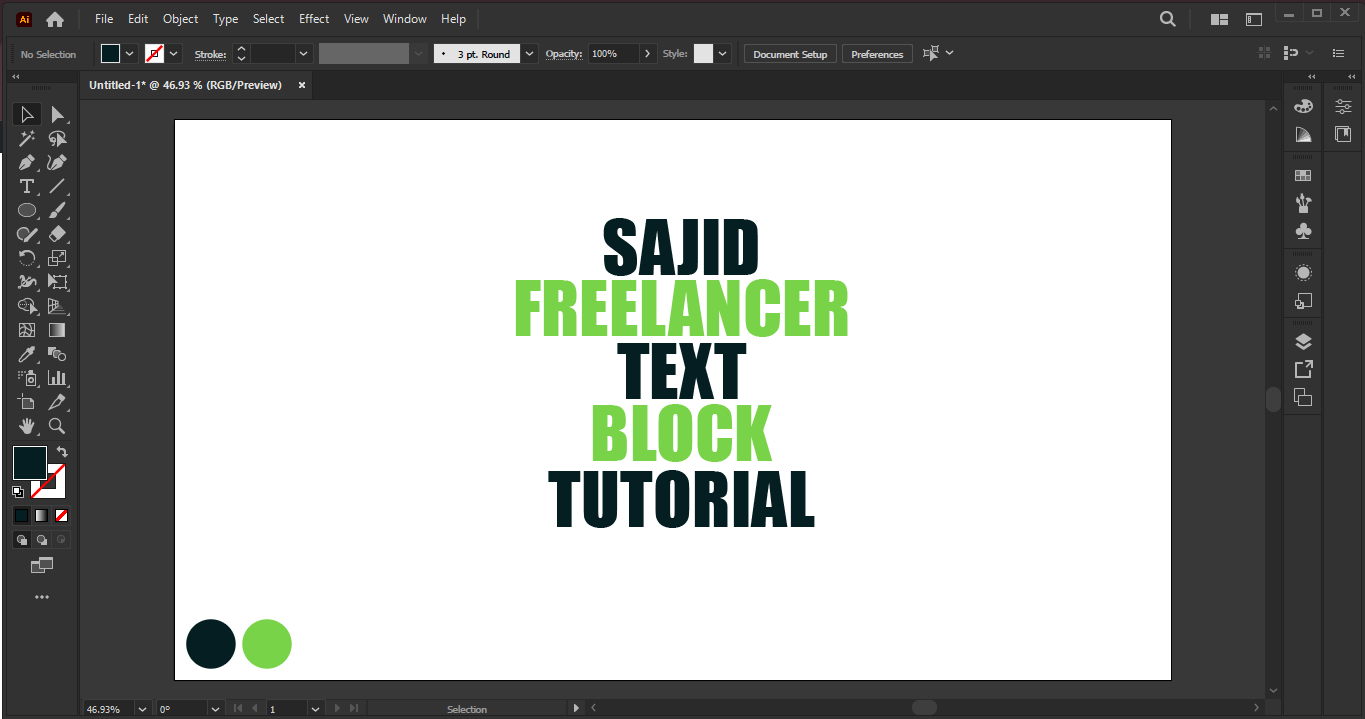
Task: Collapse the left toolbar with double arrows
Action: [15, 77]
